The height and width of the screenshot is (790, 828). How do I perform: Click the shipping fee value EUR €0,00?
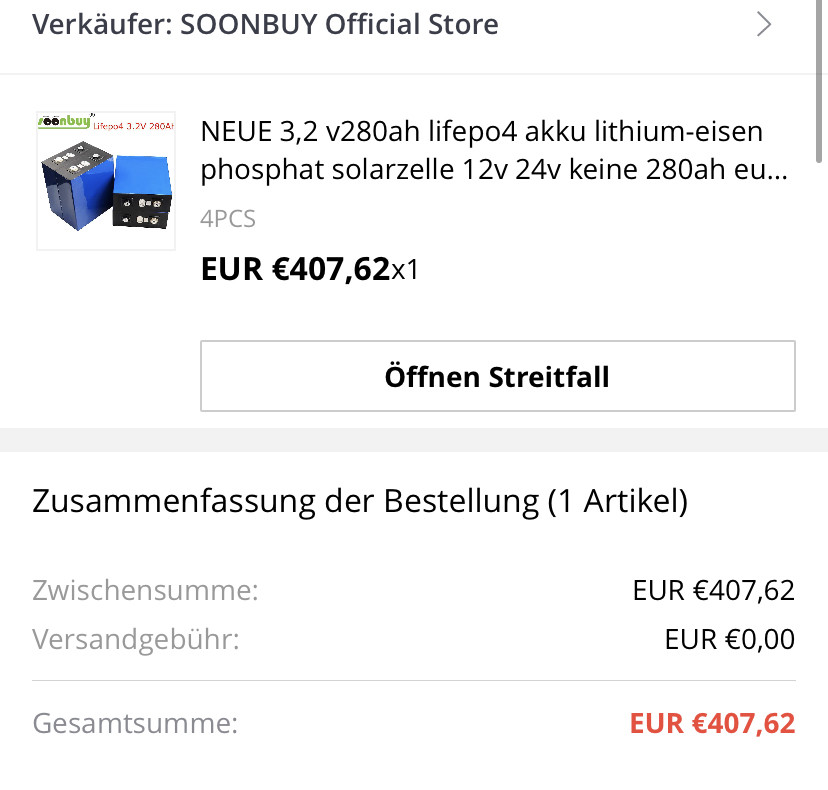tap(730, 639)
